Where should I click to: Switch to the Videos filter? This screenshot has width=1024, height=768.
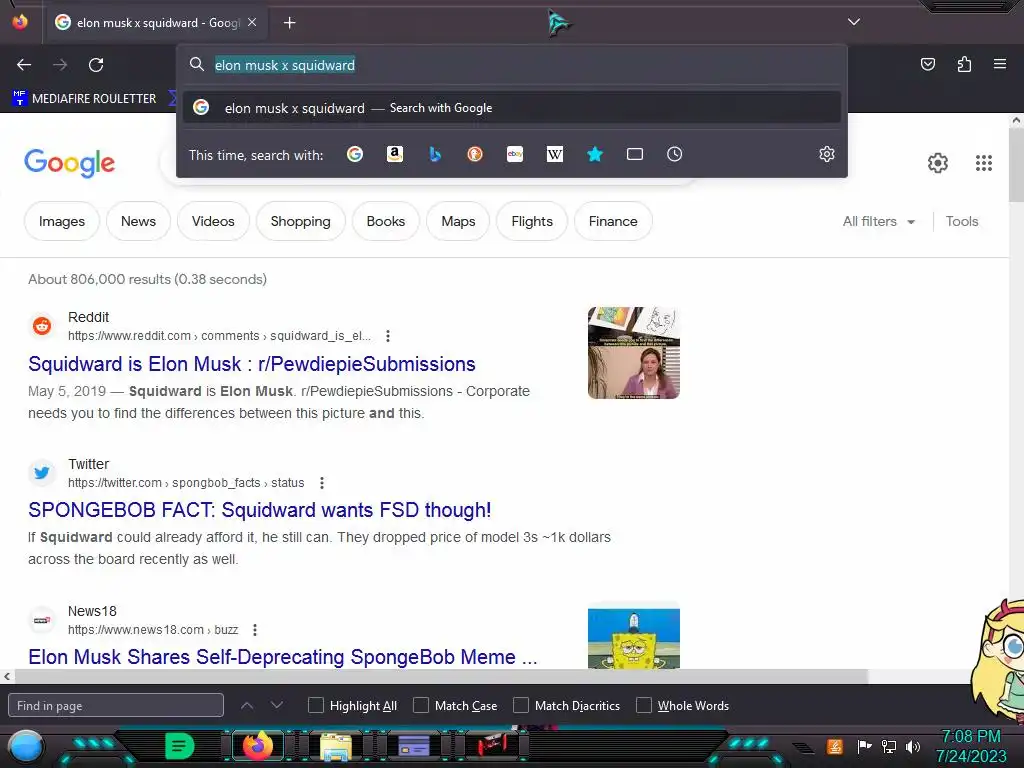point(213,221)
